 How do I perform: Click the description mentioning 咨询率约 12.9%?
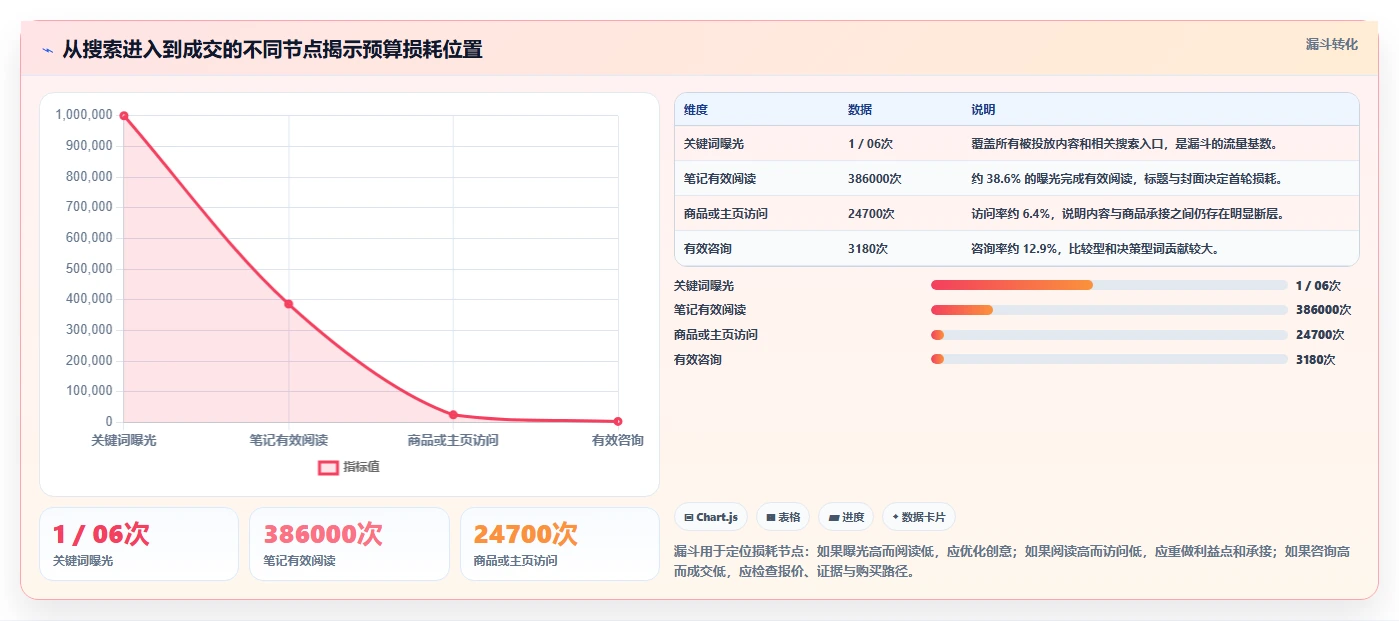point(1094,249)
